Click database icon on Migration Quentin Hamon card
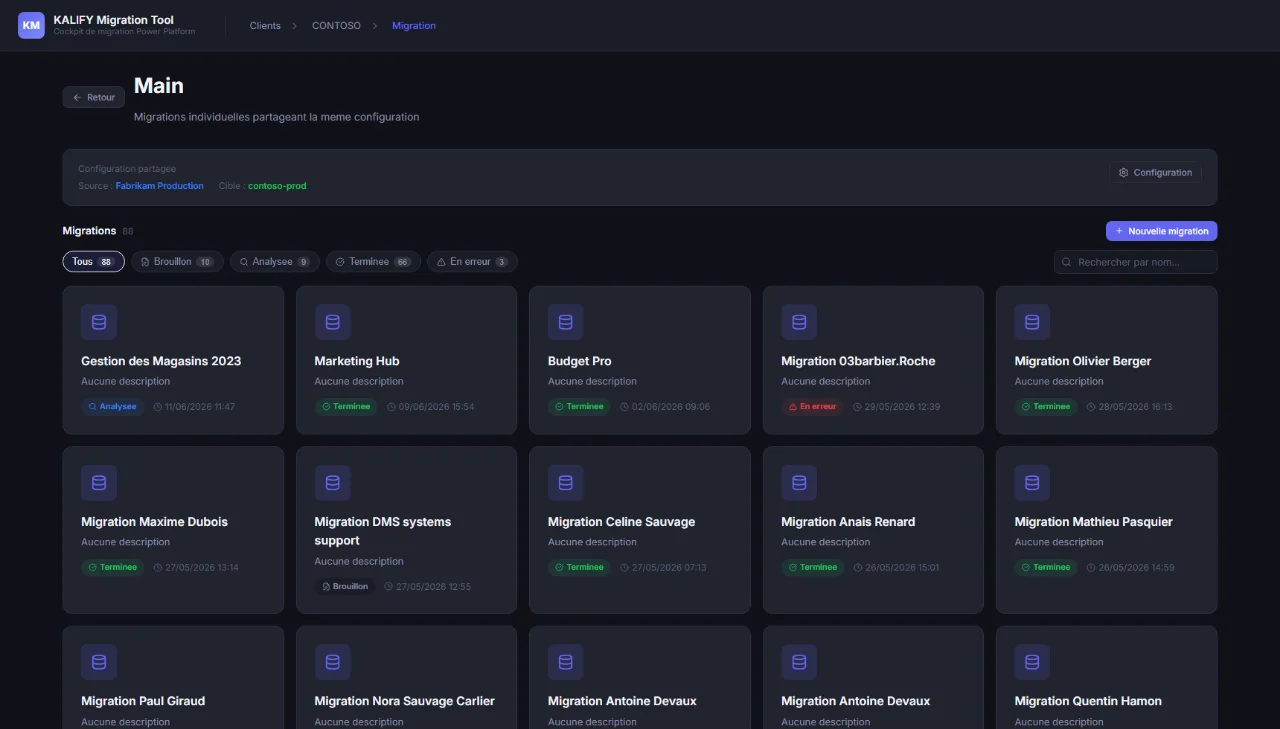The width and height of the screenshot is (1280, 729). [1032, 662]
